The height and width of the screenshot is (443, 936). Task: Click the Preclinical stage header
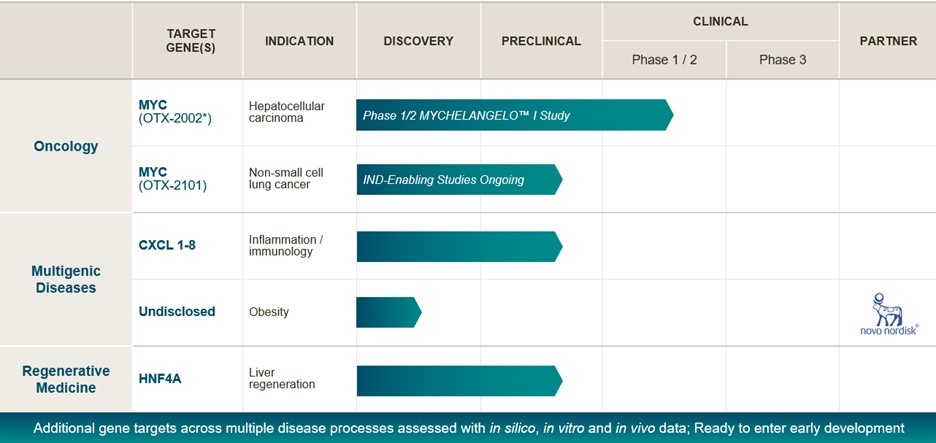tap(541, 41)
